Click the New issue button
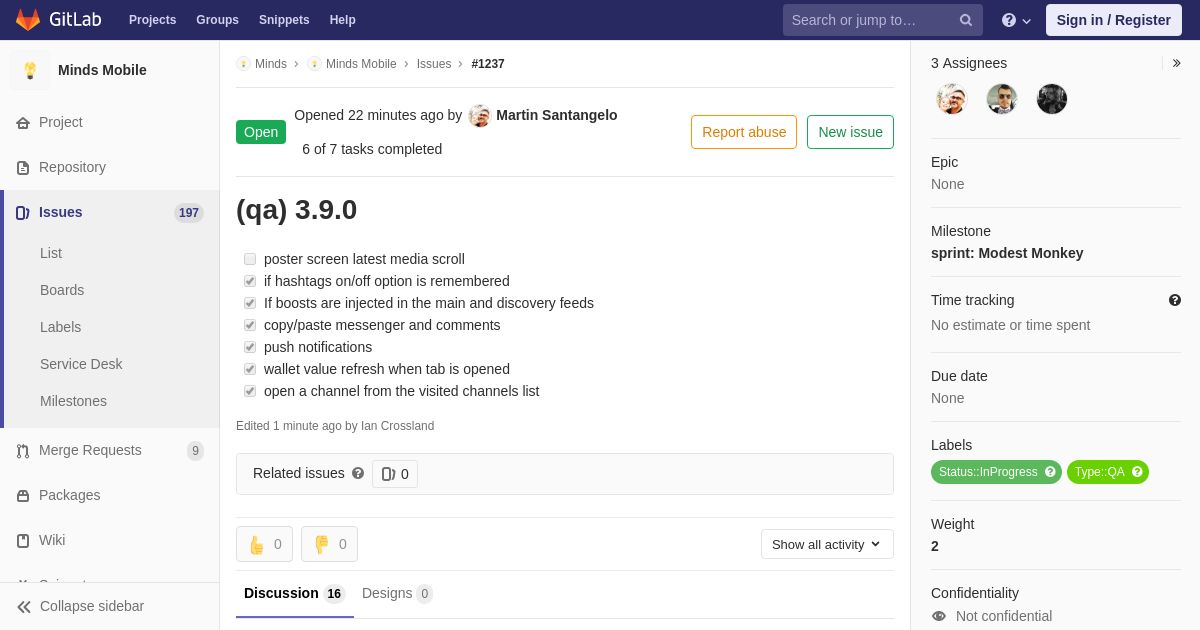Viewport: 1200px width, 630px height. (850, 132)
